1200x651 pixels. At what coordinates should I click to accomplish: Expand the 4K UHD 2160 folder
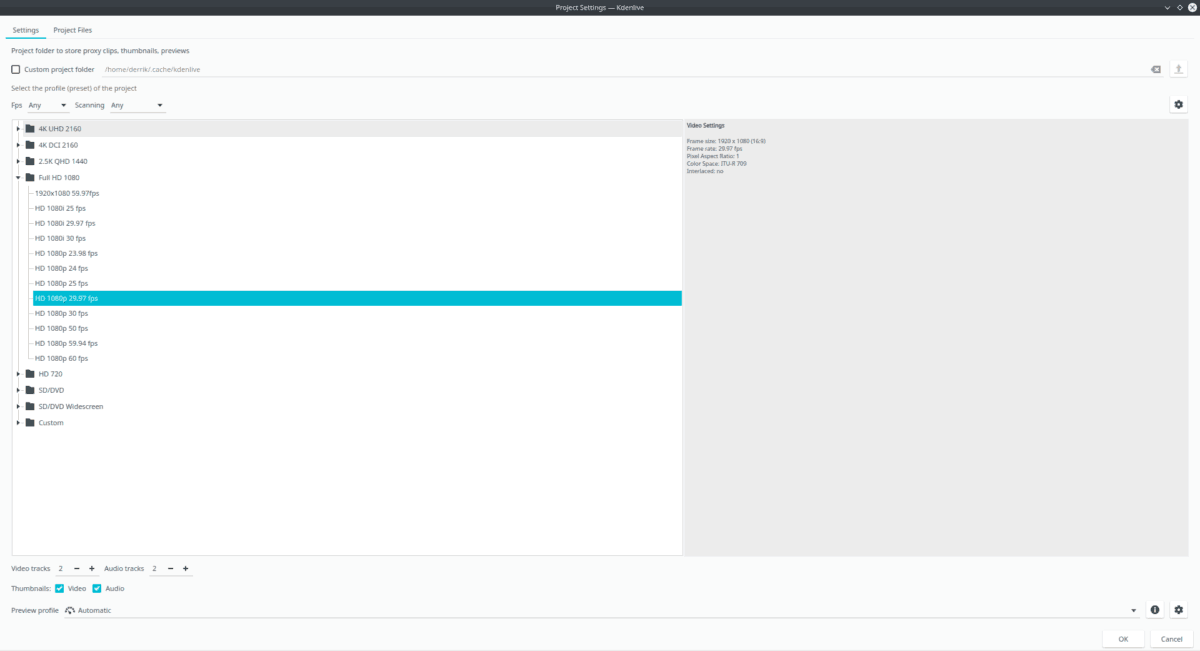17,128
